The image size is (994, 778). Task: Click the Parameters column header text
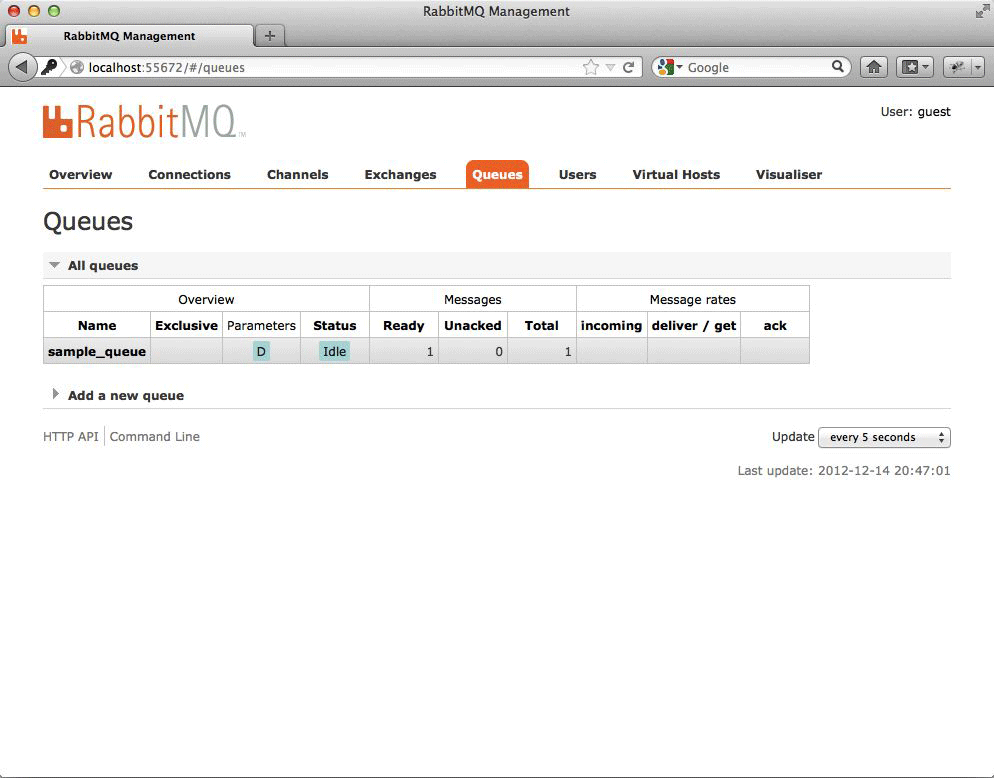pyautogui.click(x=261, y=325)
